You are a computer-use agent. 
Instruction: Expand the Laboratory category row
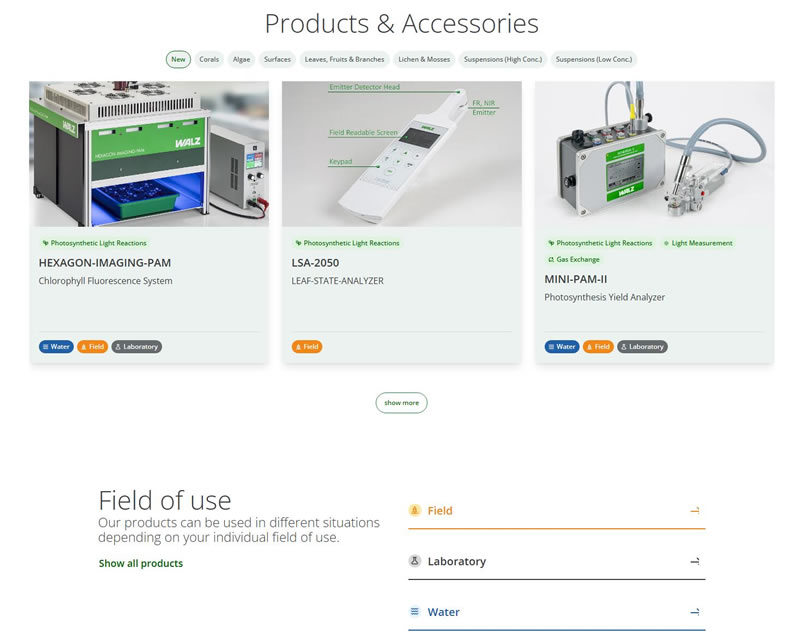point(557,562)
